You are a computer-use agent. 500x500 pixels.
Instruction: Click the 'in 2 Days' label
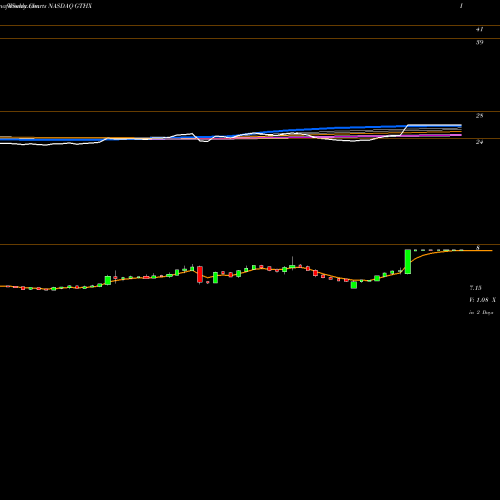pos(481,312)
